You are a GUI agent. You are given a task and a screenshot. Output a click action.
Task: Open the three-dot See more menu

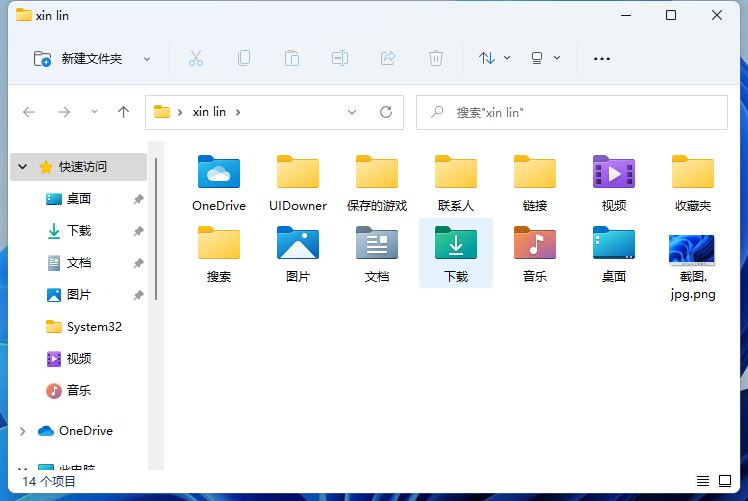[x=602, y=58]
